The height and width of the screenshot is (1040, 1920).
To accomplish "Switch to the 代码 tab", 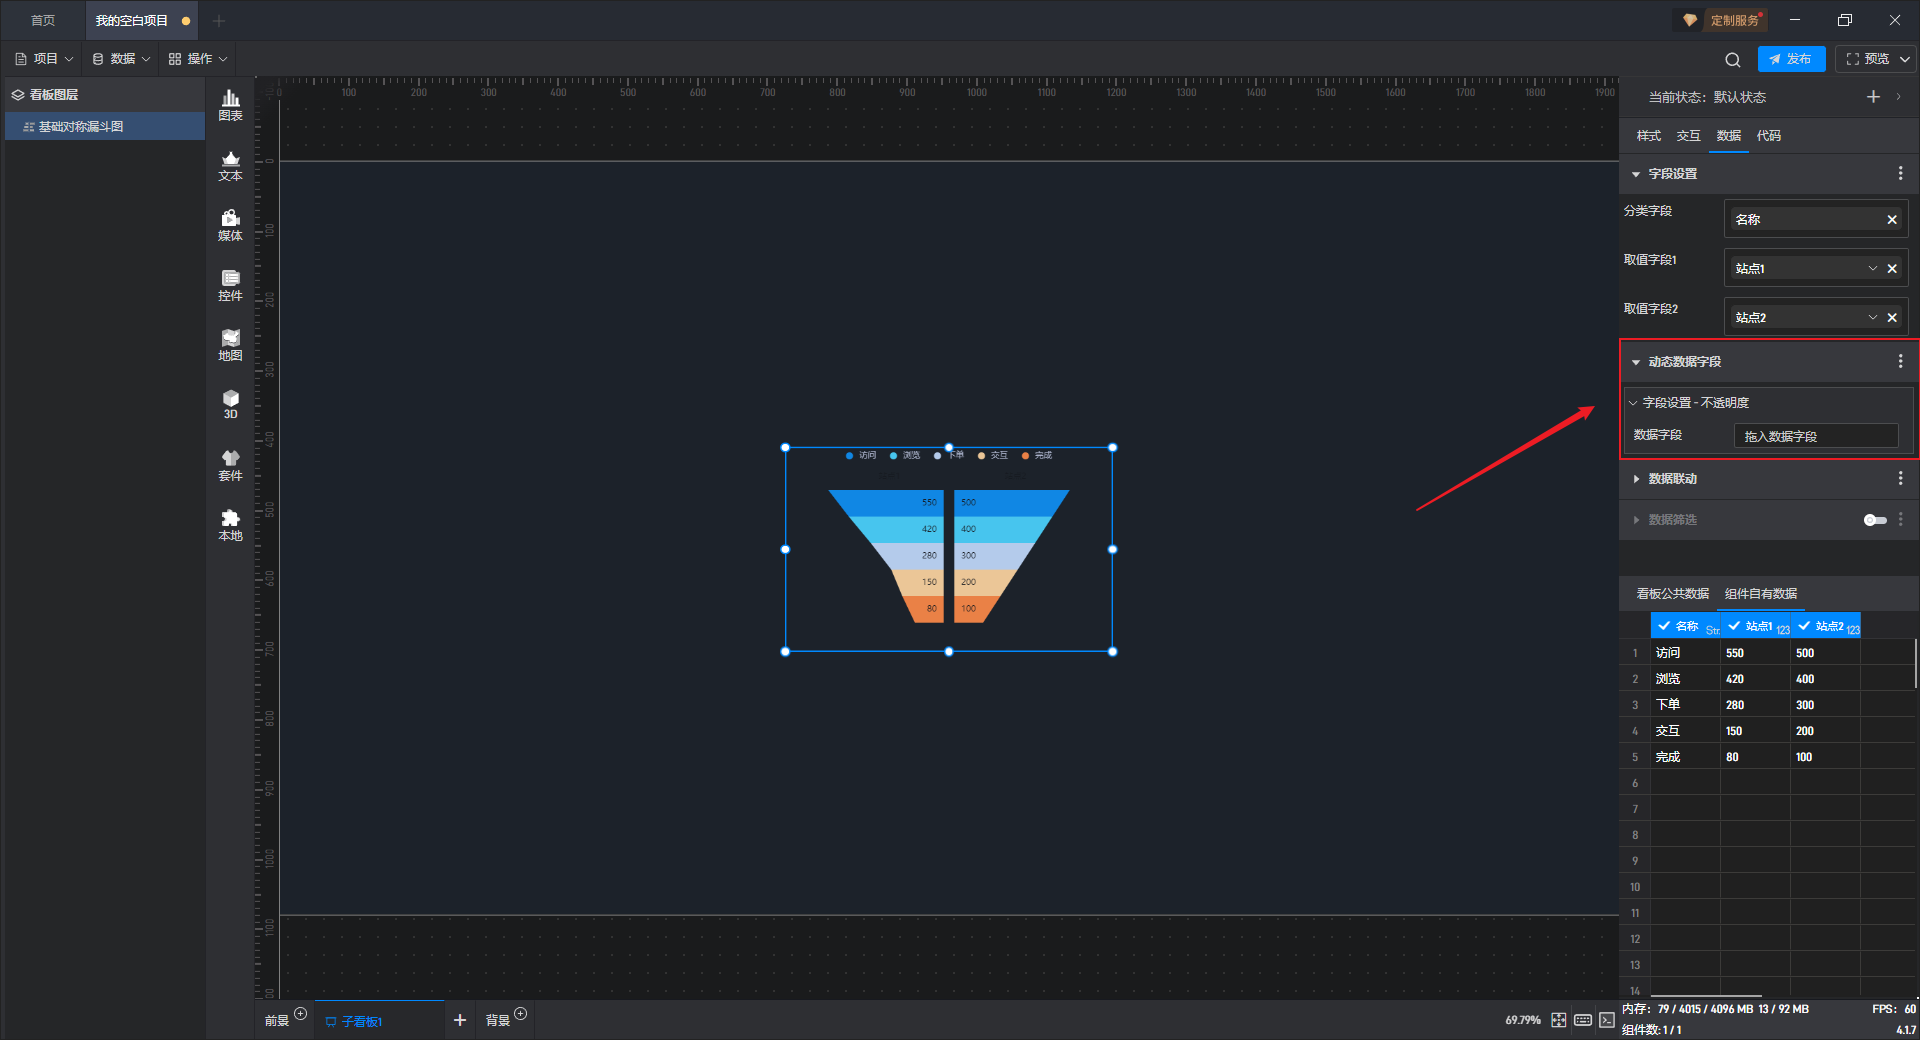I will point(1768,136).
